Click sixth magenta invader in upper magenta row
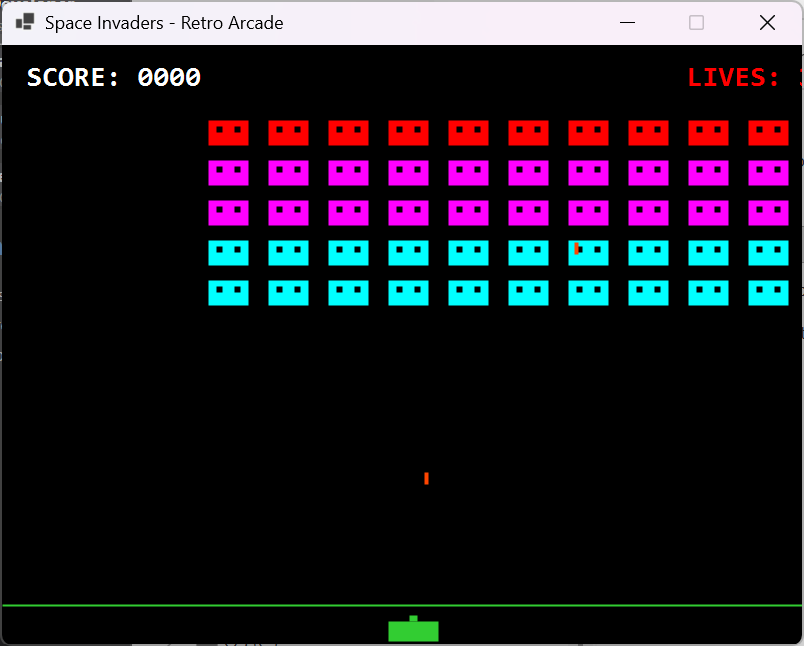 click(x=529, y=173)
